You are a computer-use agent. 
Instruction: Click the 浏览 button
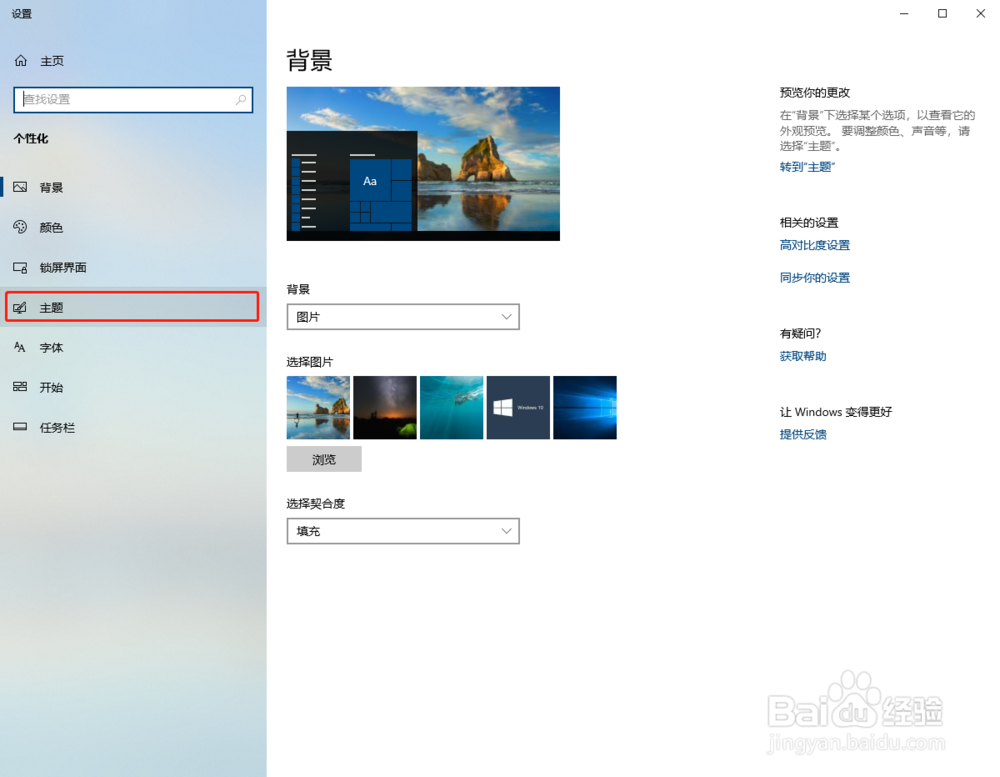[x=323, y=458]
